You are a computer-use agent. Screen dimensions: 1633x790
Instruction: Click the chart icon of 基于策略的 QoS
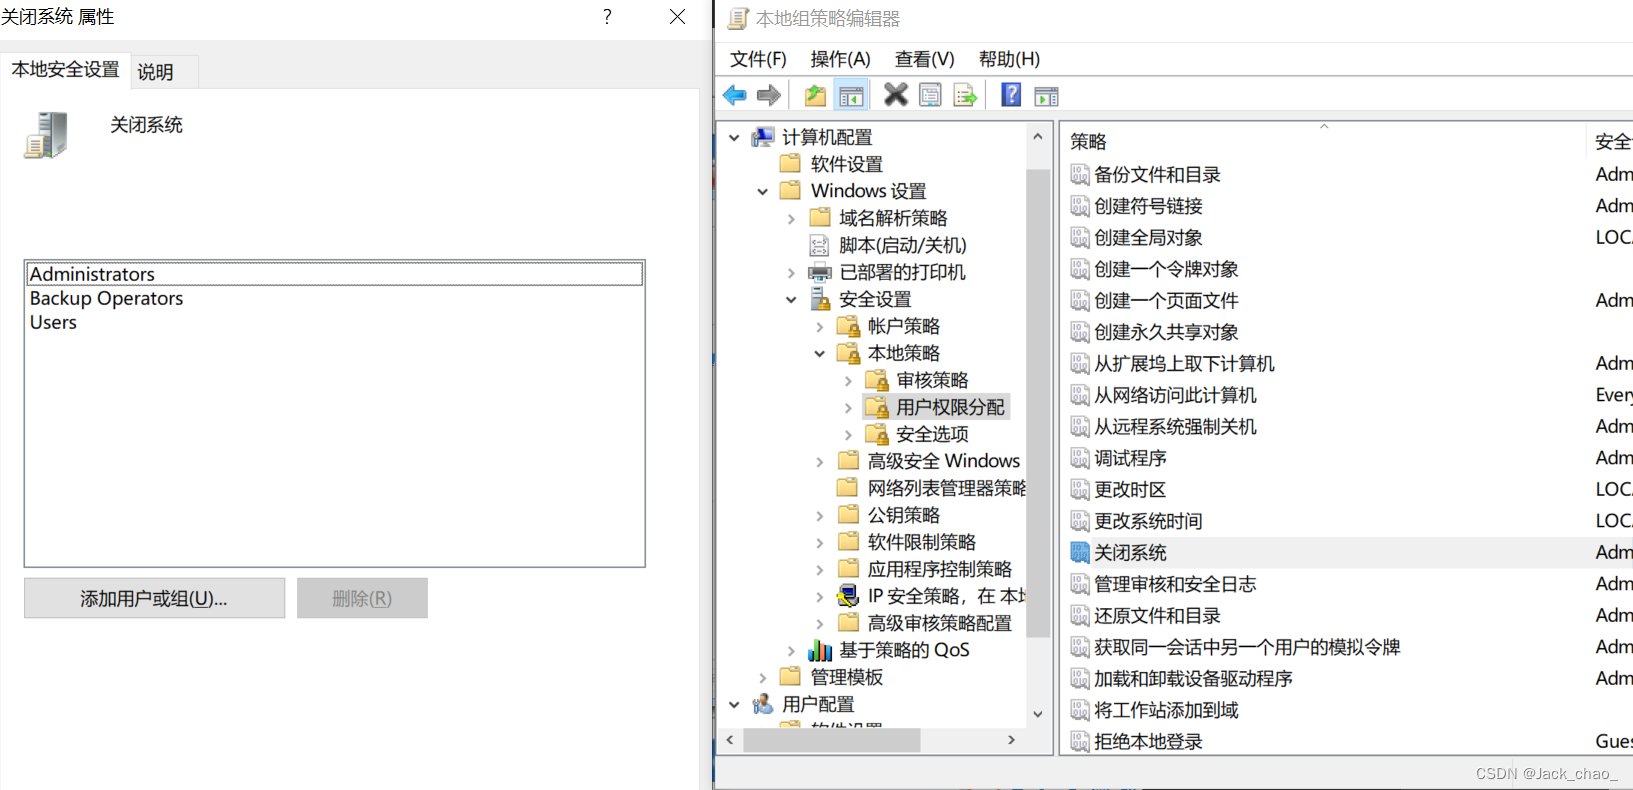820,650
